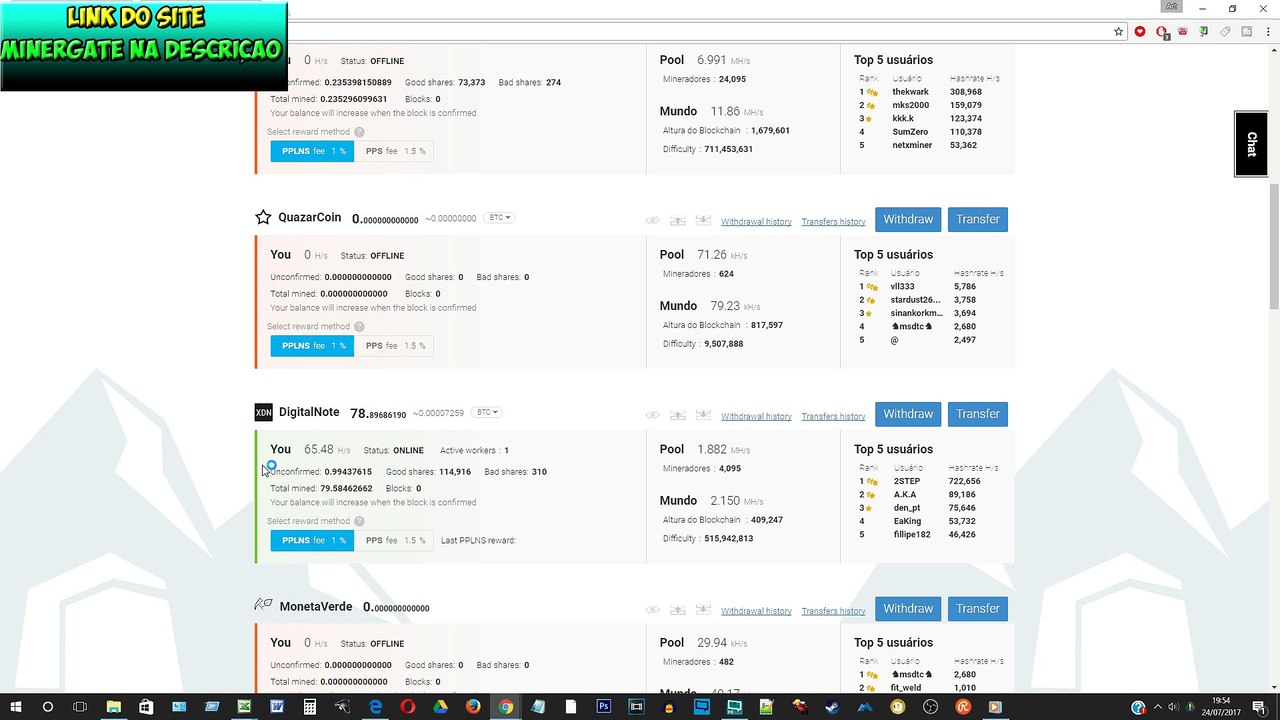Click the MonetaVerde Transfer button
The width and height of the screenshot is (1280, 720).
click(x=977, y=608)
